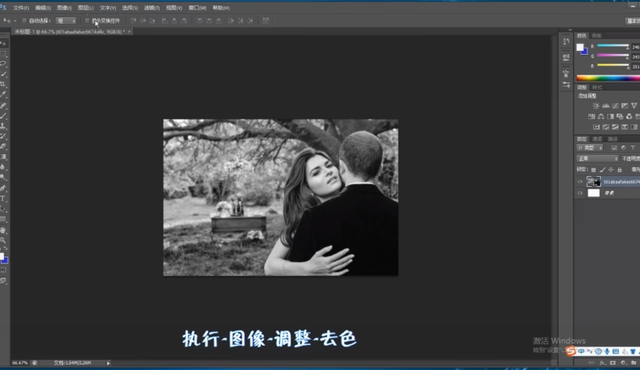Open the 文件 (File) menu
This screenshot has width=640, height=370.
coord(21,8)
